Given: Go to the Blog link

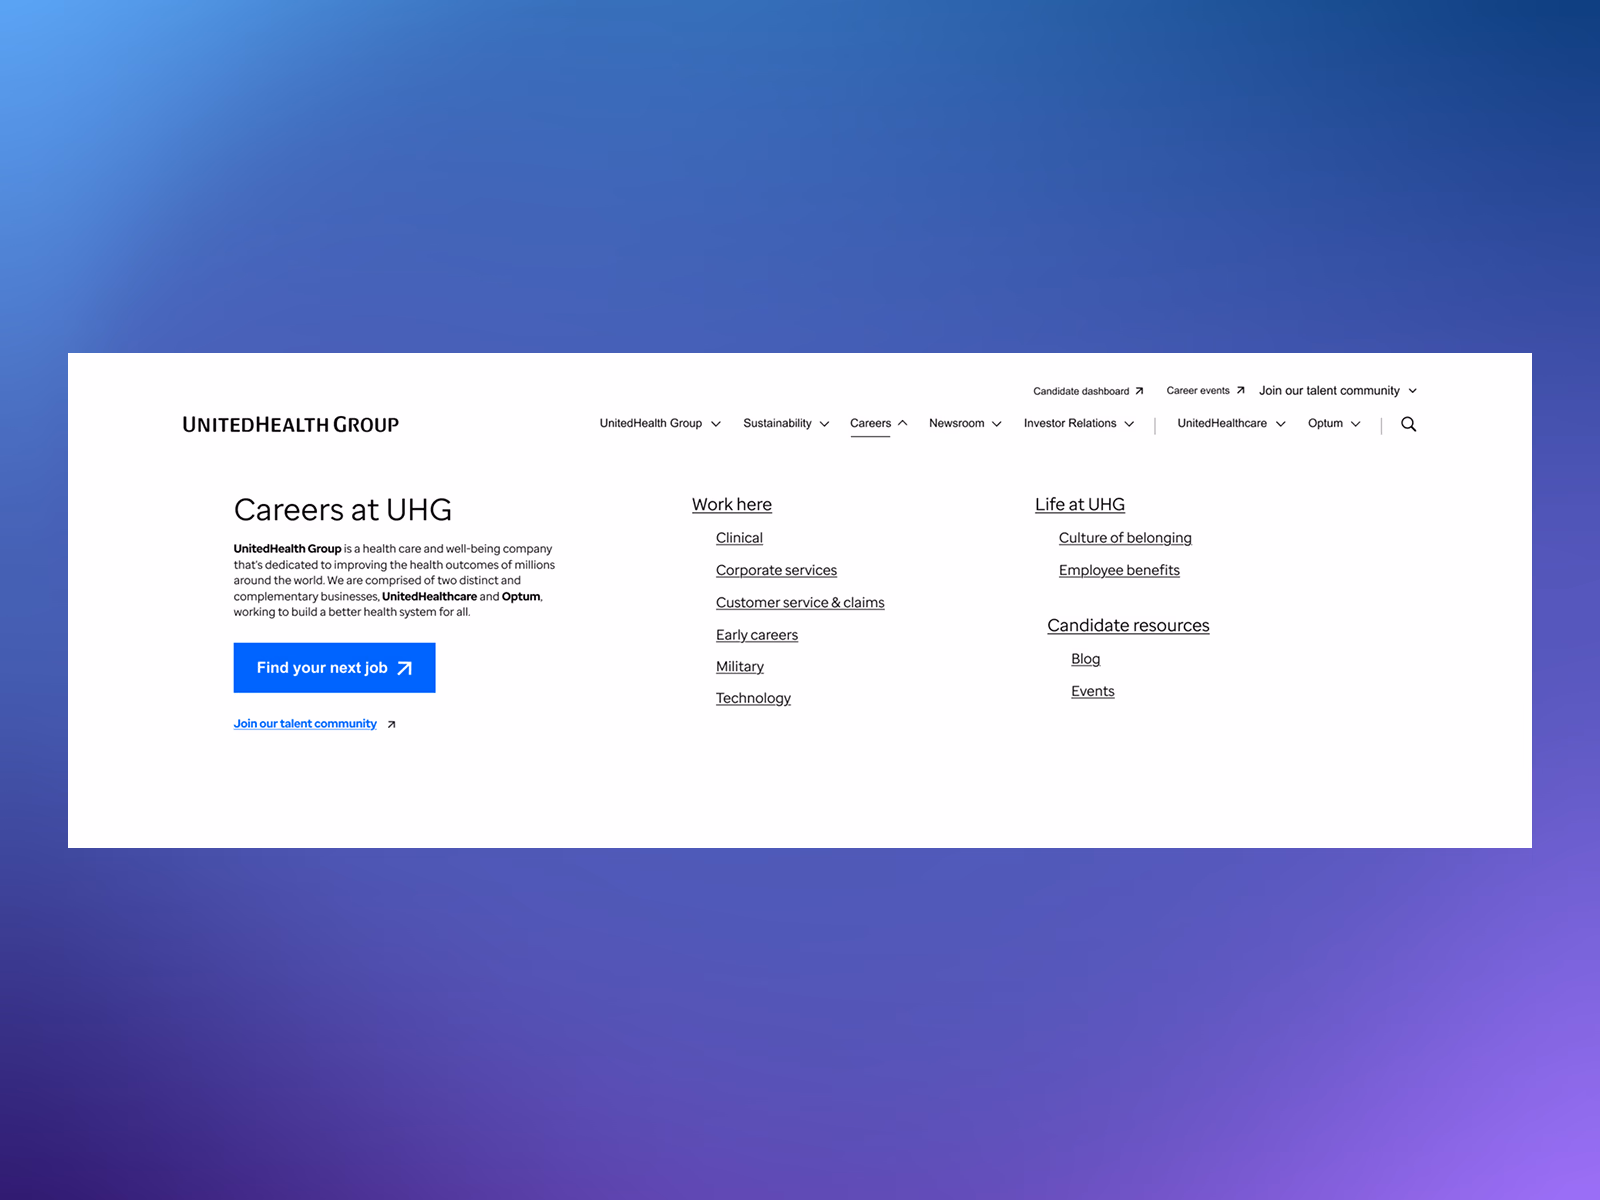Looking at the screenshot, I should (1085, 659).
